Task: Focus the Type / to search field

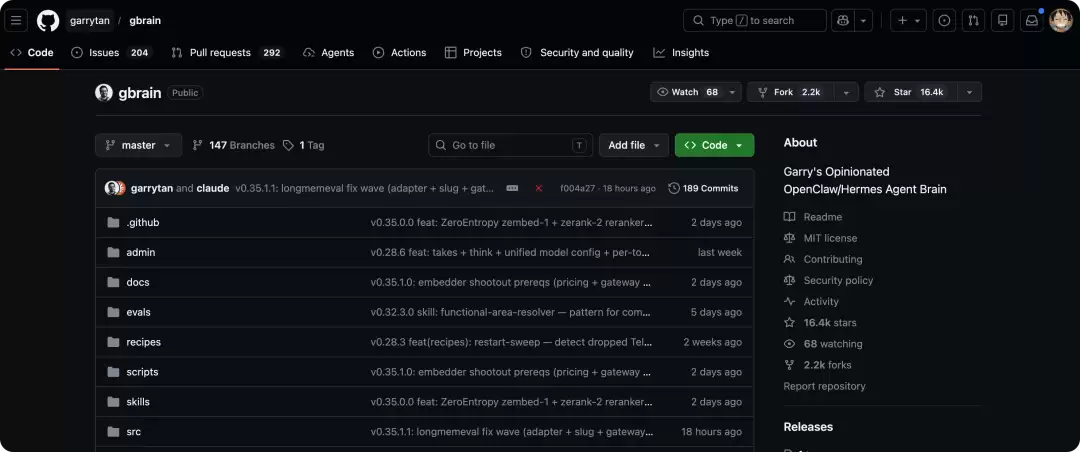Action: click(755, 21)
